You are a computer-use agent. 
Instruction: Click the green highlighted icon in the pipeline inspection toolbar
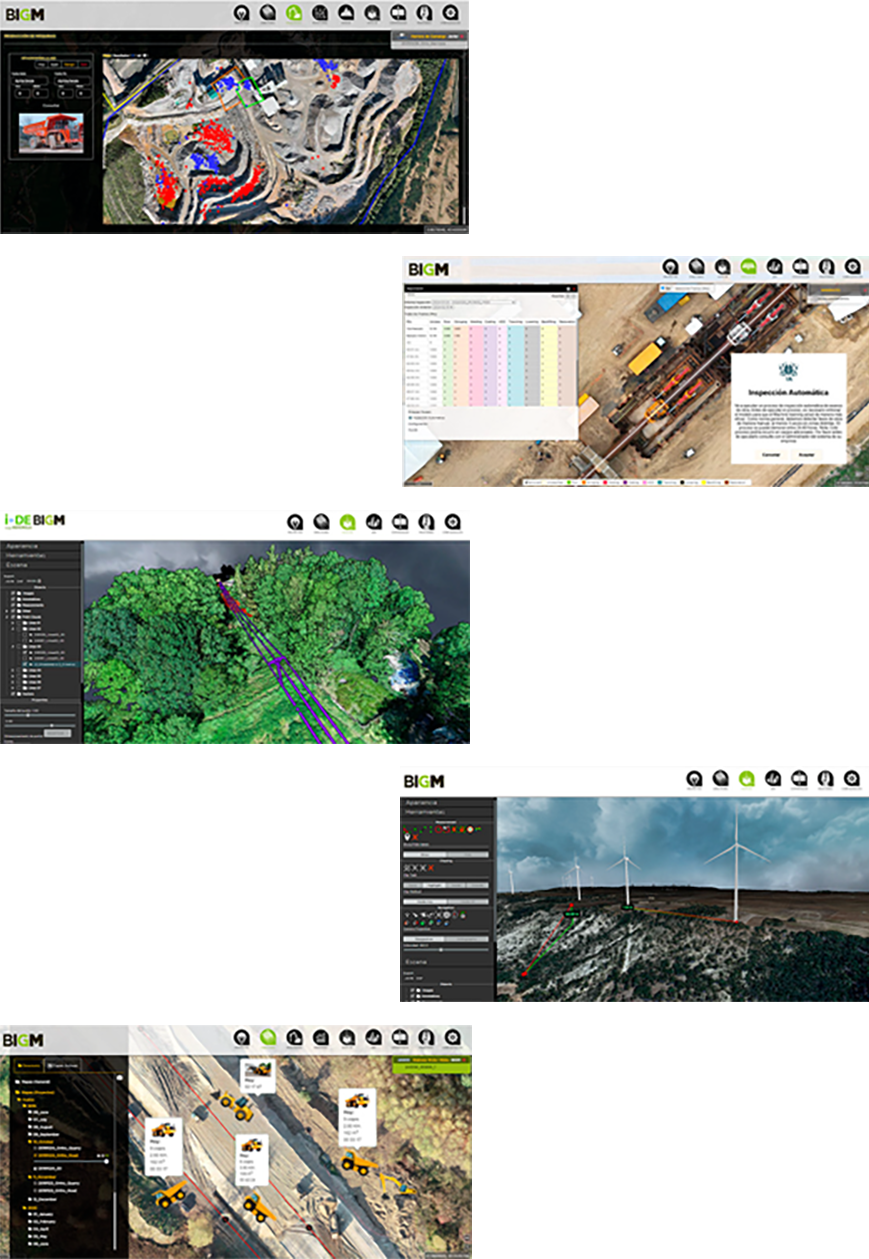click(748, 267)
